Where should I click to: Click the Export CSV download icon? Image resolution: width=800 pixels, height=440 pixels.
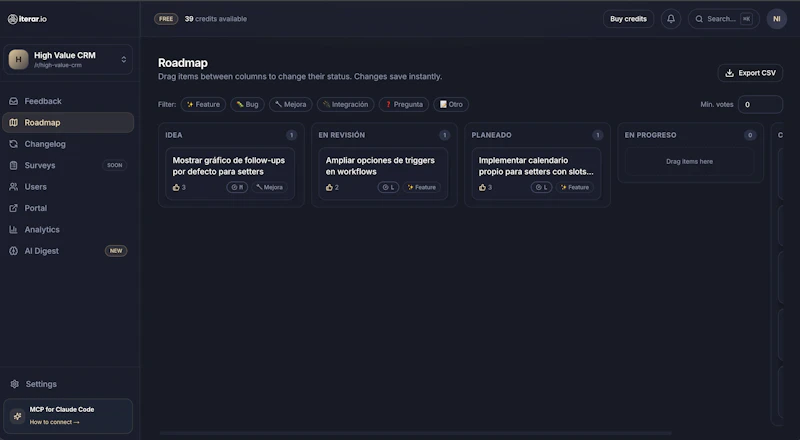730,73
